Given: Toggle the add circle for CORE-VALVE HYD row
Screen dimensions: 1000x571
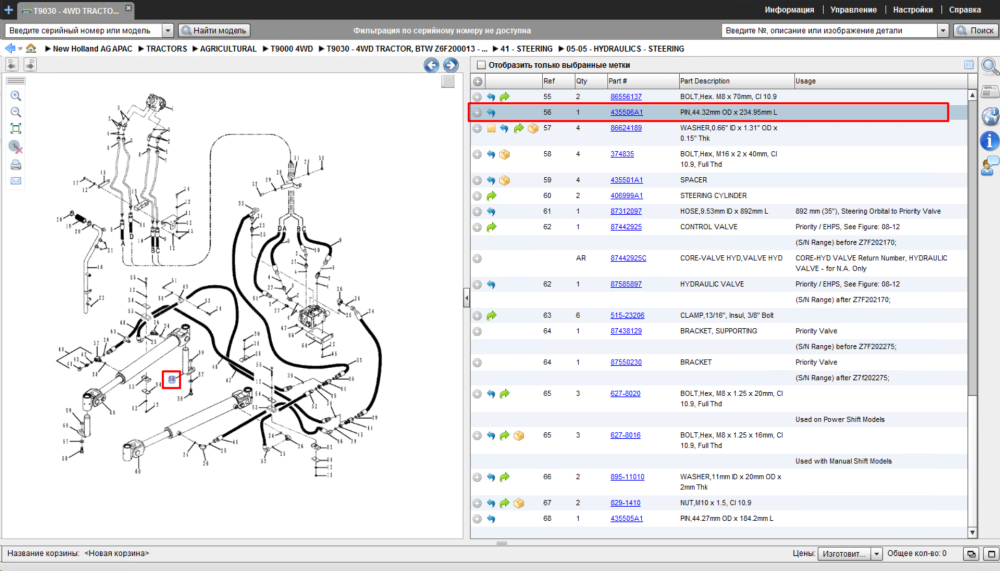Looking at the screenshot, I should point(477,258).
